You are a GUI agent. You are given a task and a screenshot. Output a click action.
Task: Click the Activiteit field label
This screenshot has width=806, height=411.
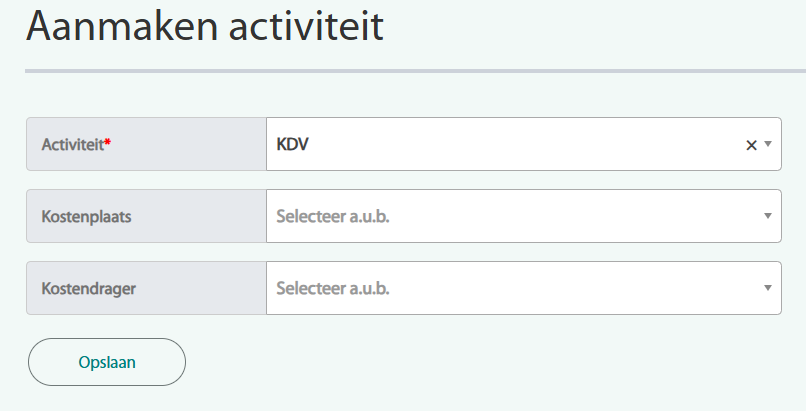coord(72,145)
